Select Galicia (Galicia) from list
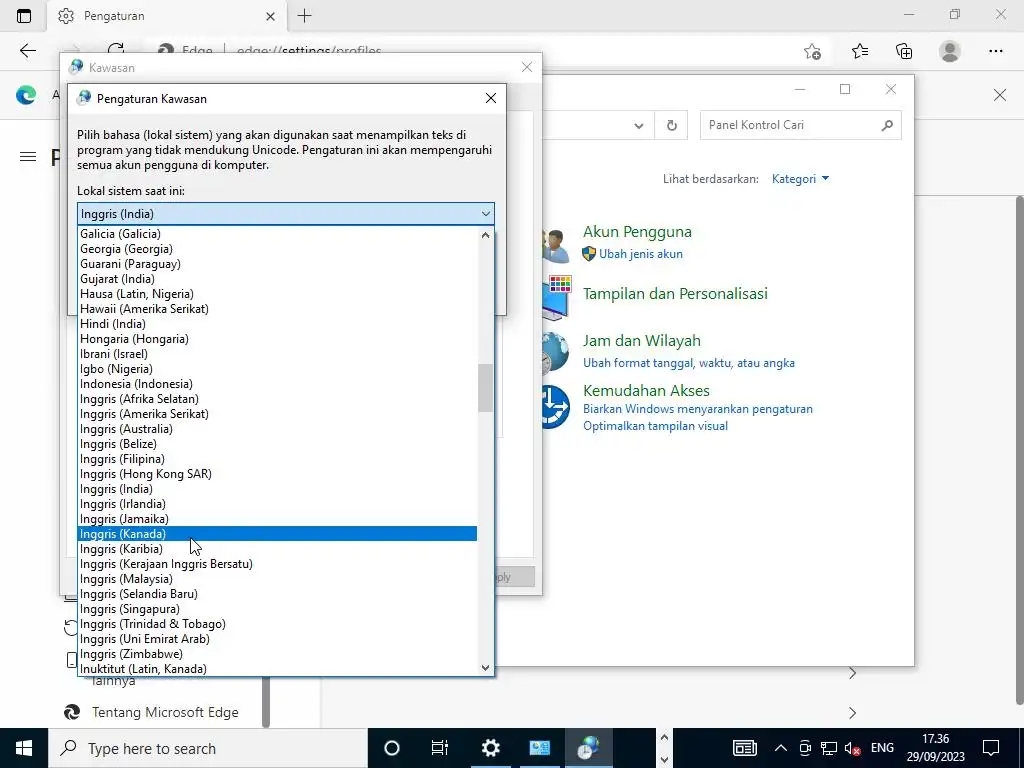This screenshot has width=1024, height=768. [277, 234]
